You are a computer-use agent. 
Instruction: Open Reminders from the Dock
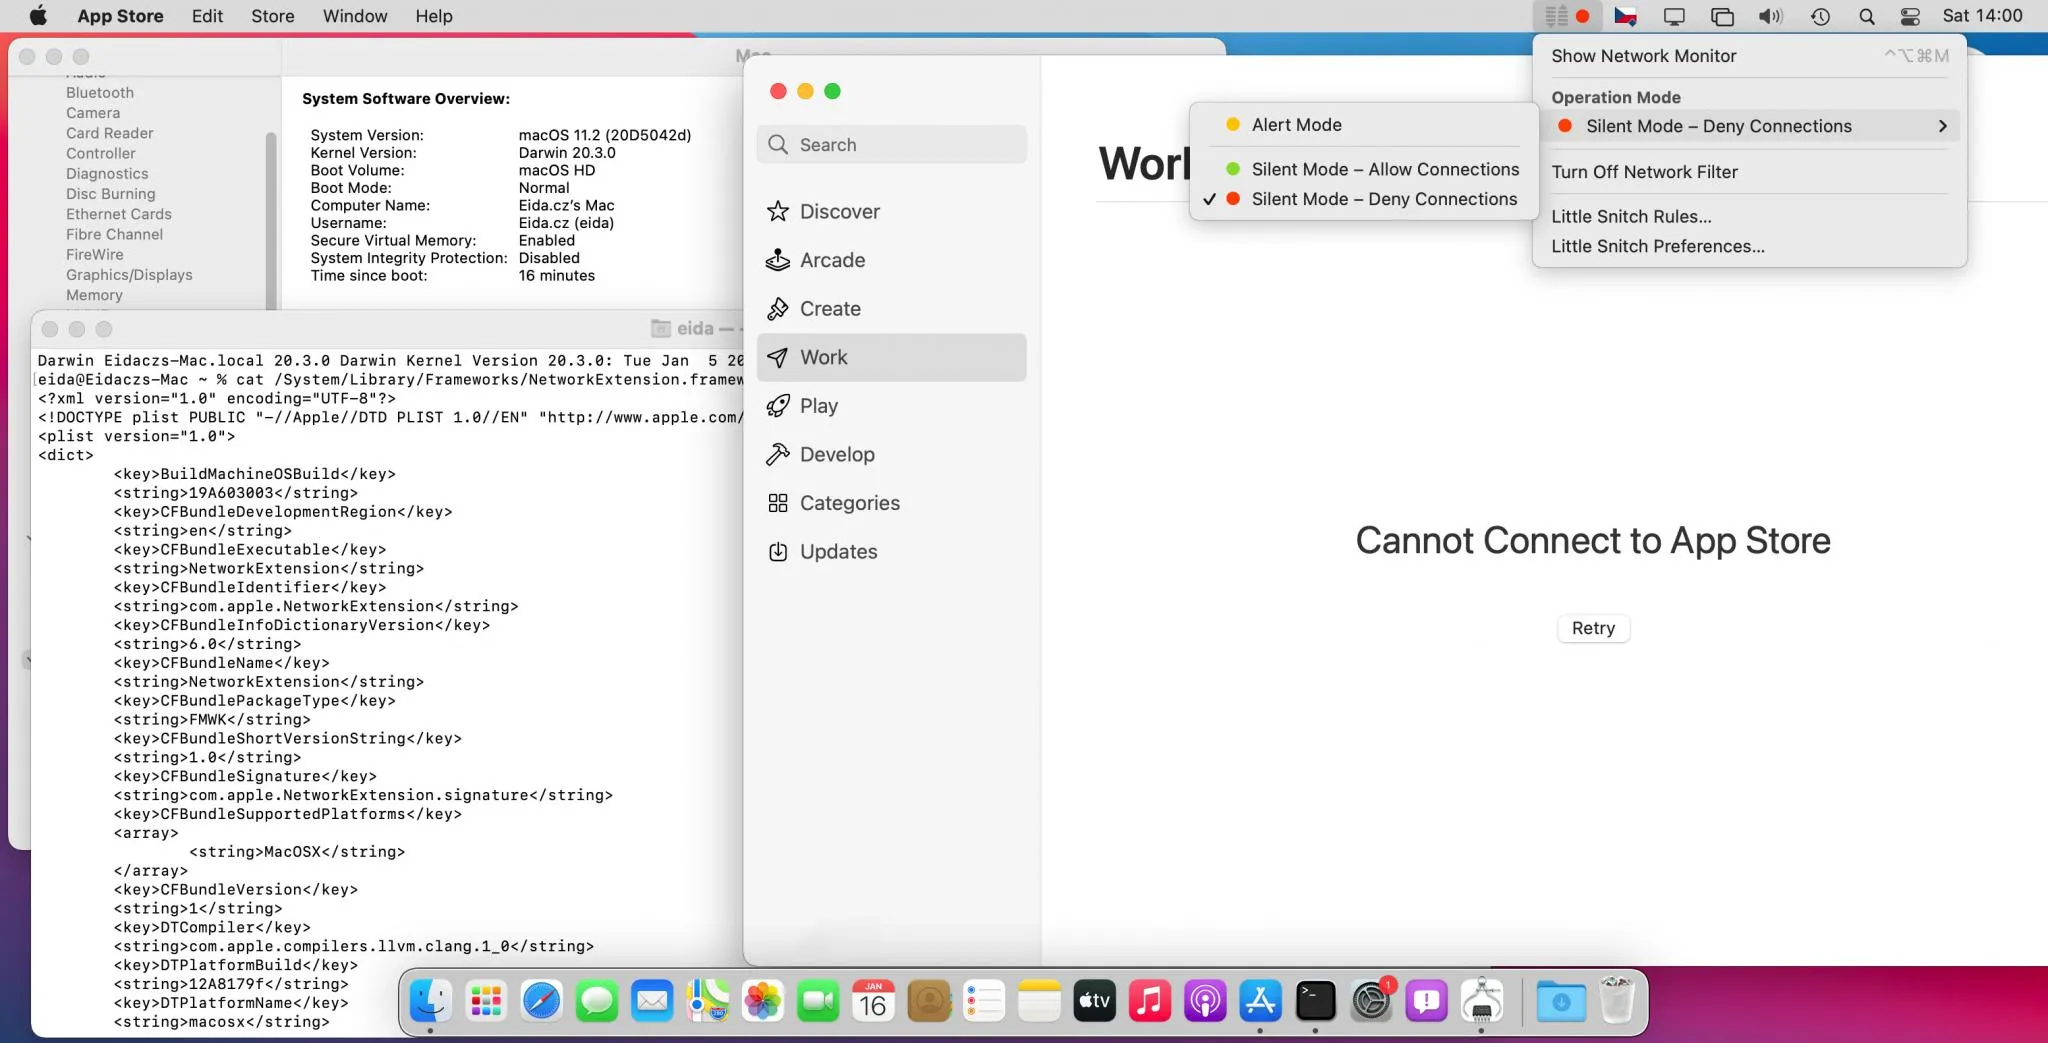(x=984, y=1000)
